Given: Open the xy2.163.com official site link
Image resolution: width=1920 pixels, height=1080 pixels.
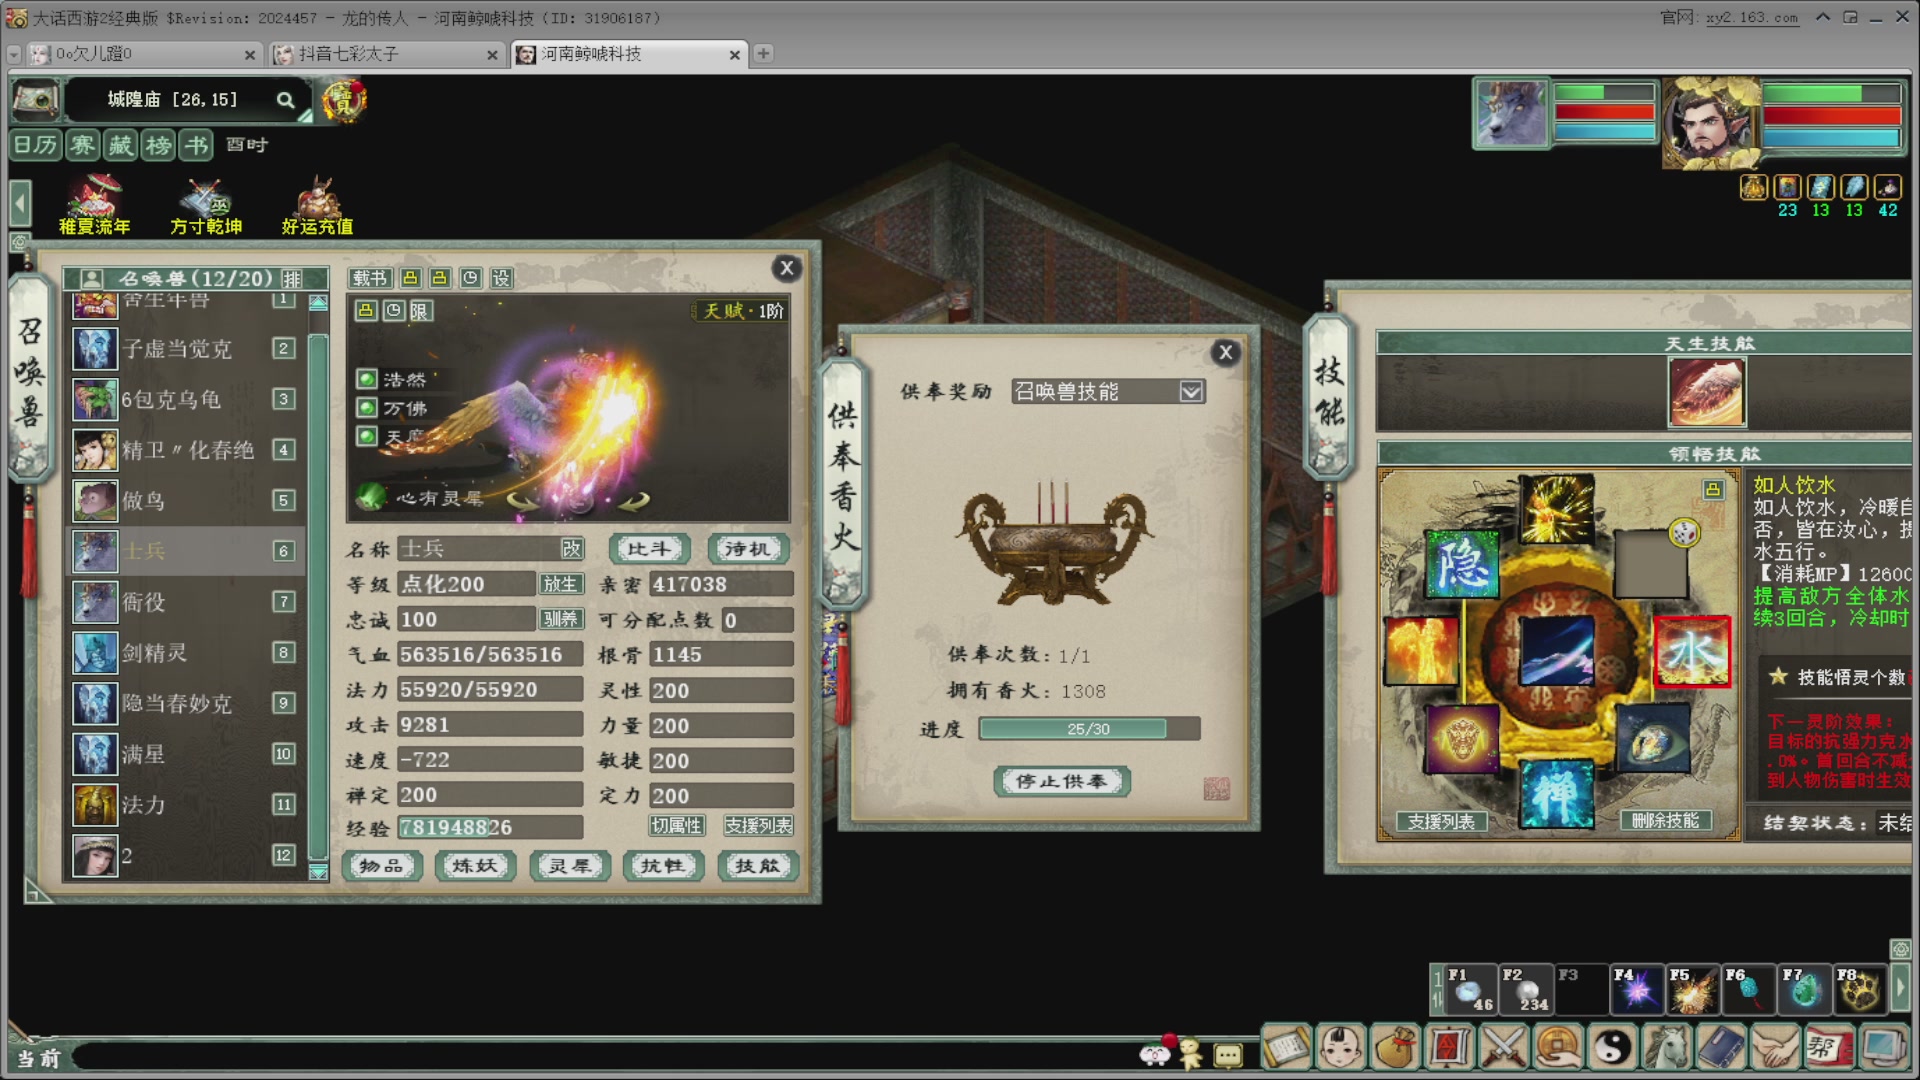Looking at the screenshot, I should [x=1752, y=18].
